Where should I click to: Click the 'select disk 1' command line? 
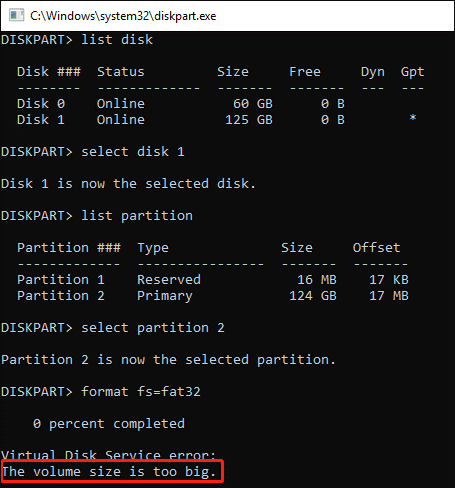(93, 152)
